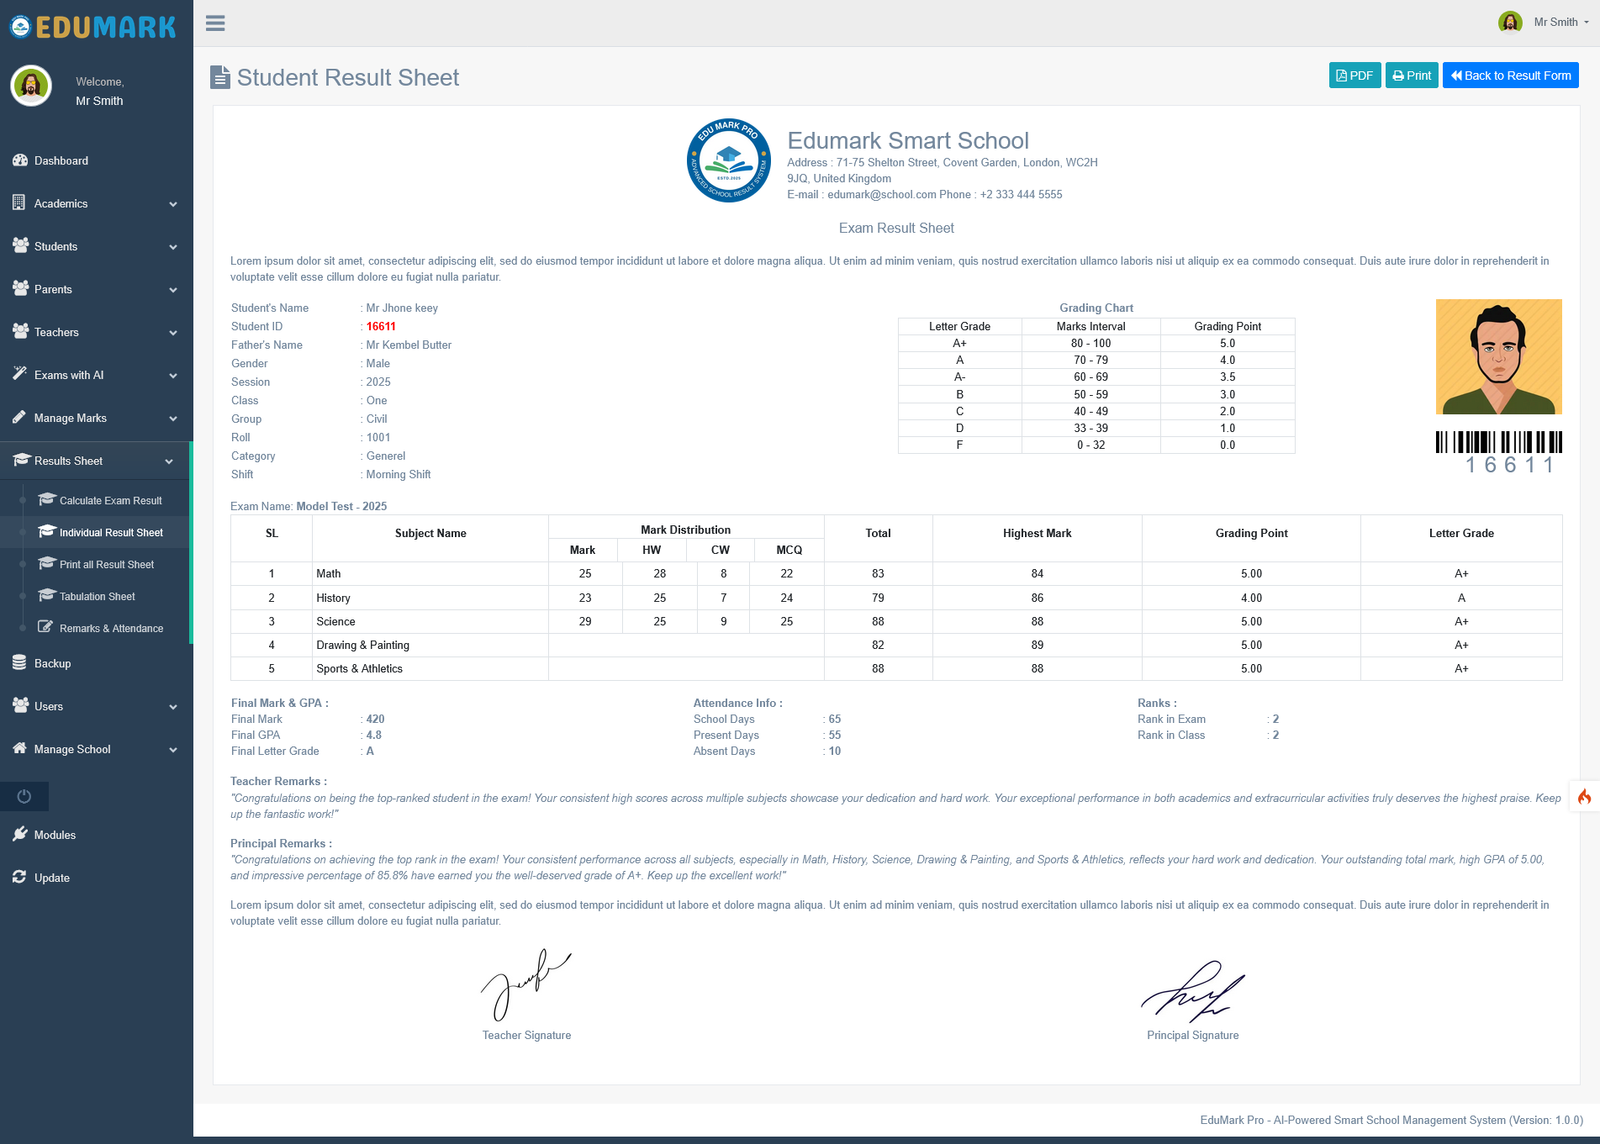Viewport: 1600px width, 1144px height.
Task: Expand the Manage School menu
Action: pyautogui.click(x=95, y=749)
